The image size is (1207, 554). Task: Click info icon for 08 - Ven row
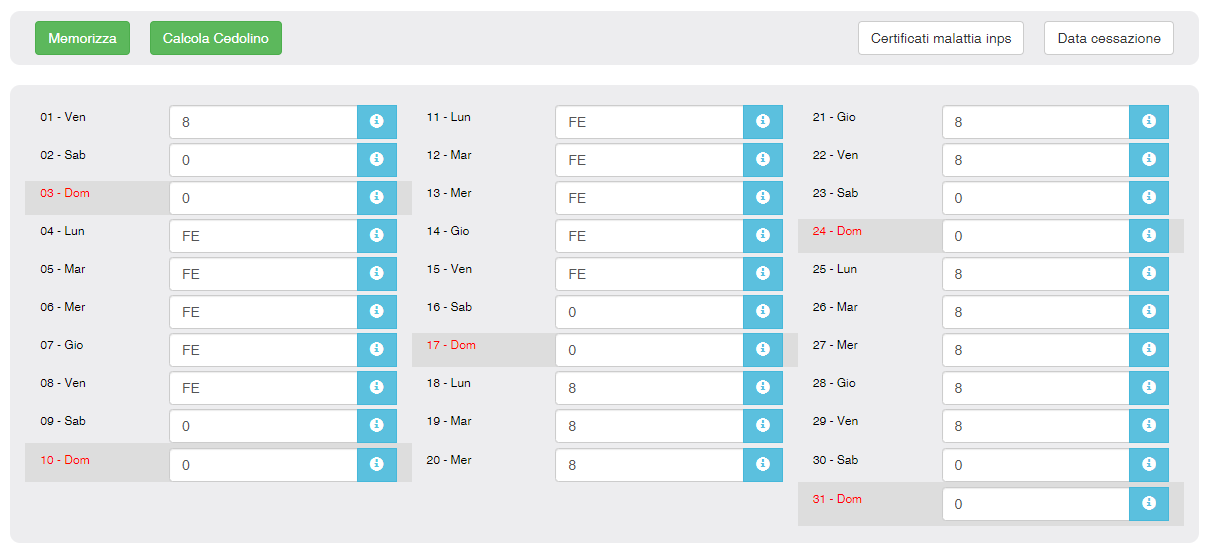376,388
